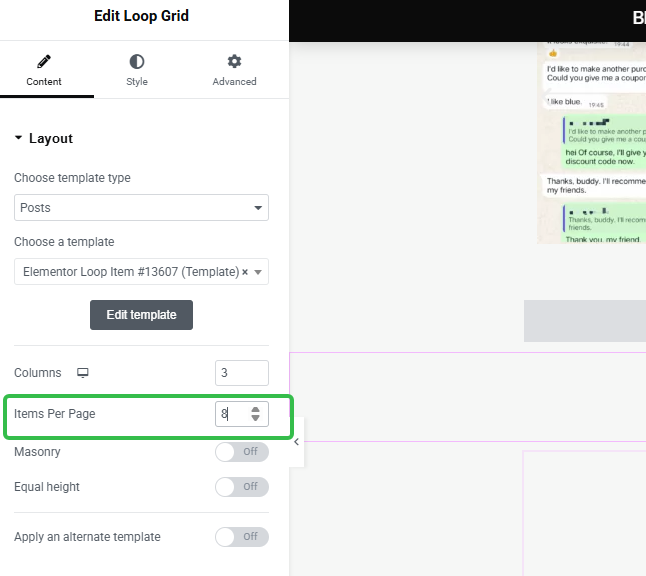Open the Choose a template dropdown arrow
646x576 pixels.
pos(259,272)
